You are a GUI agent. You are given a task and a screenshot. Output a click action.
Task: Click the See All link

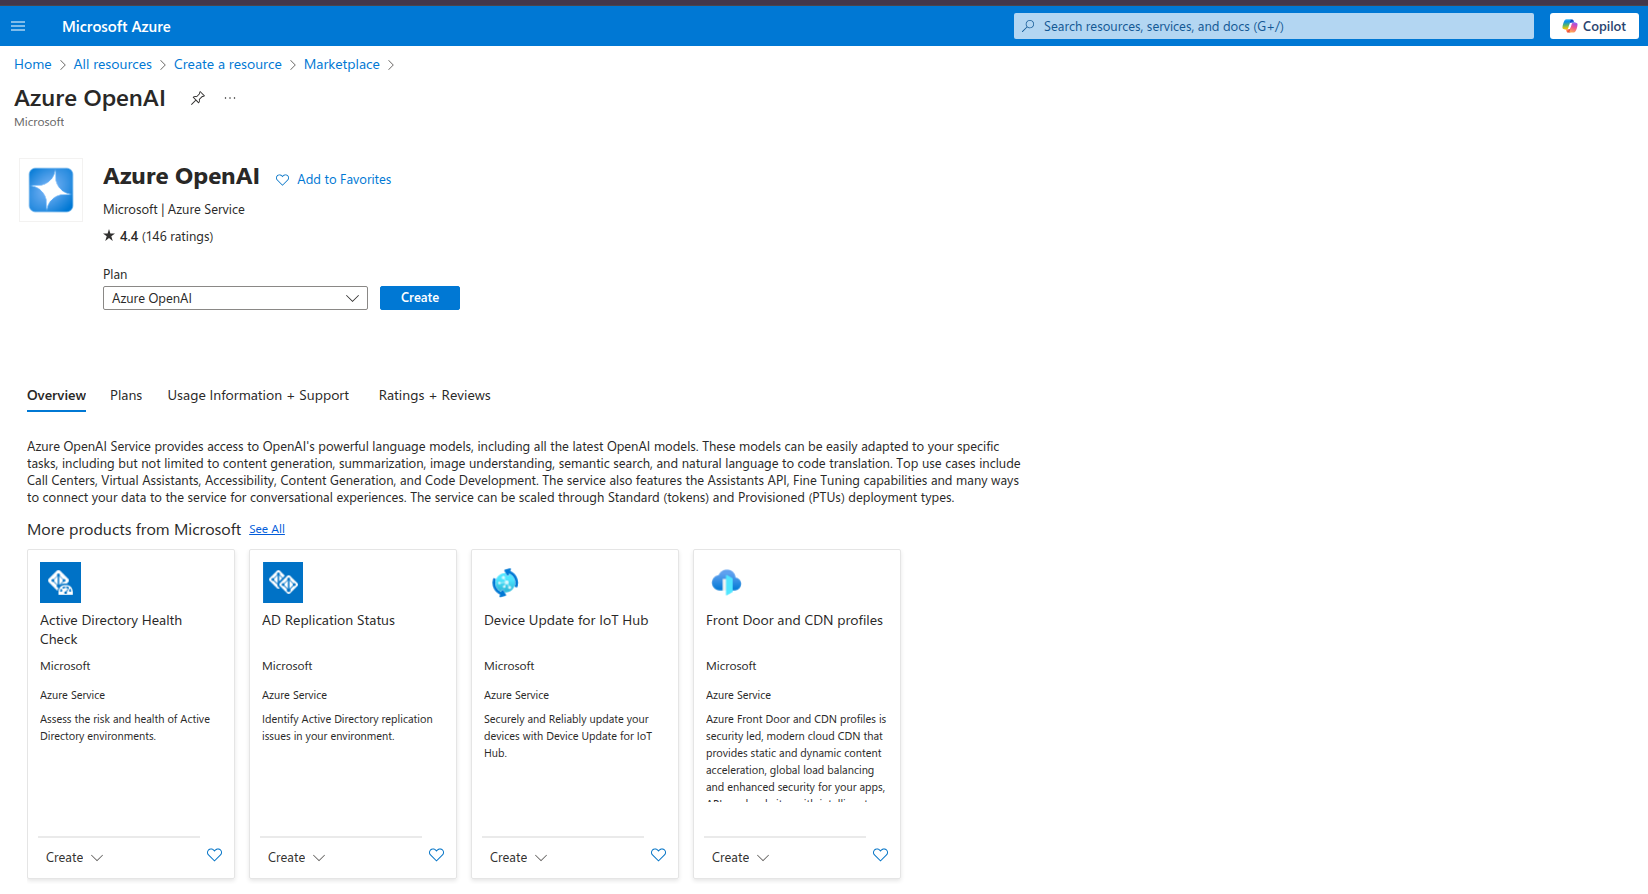pyautogui.click(x=267, y=530)
